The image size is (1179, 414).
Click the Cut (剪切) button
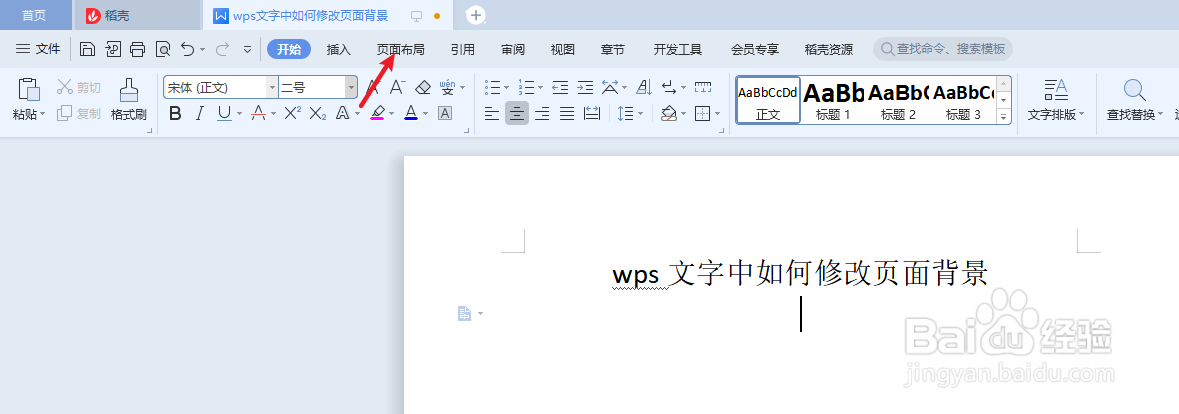pyautogui.click(x=78, y=88)
